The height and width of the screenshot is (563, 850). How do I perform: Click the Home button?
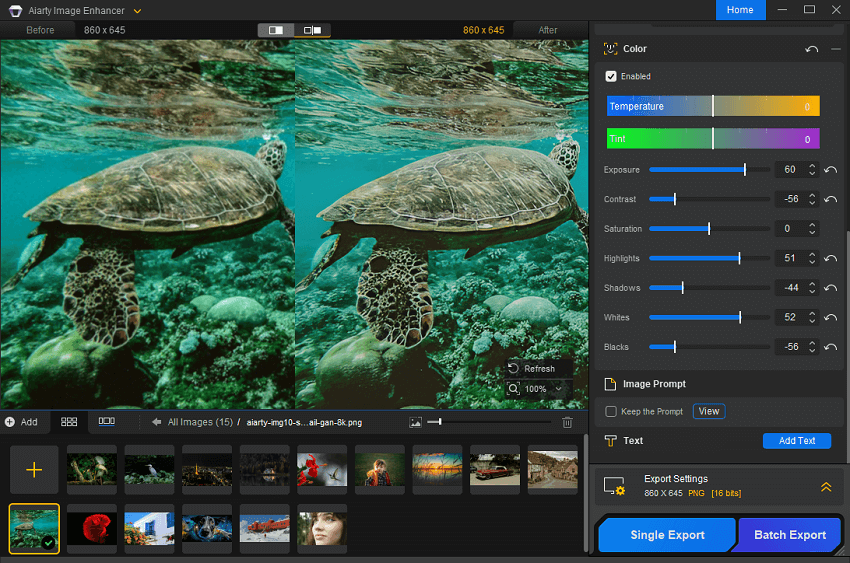pyautogui.click(x=740, y=10)
